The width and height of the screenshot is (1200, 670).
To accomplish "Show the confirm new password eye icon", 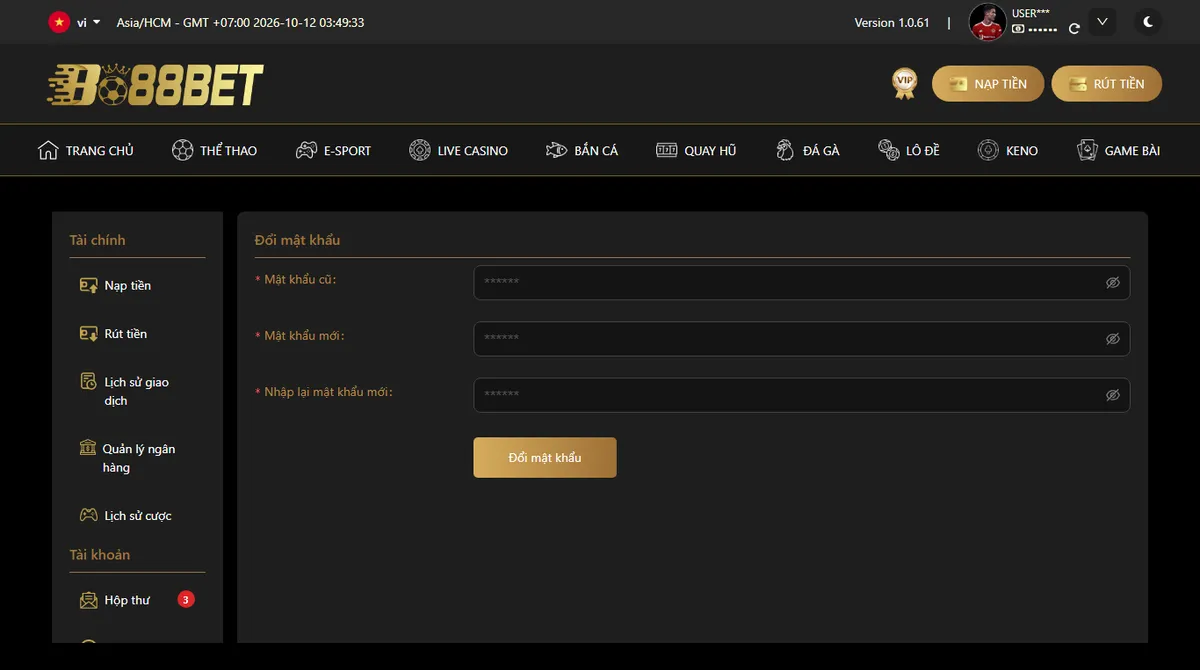I will coord(1112,395).
